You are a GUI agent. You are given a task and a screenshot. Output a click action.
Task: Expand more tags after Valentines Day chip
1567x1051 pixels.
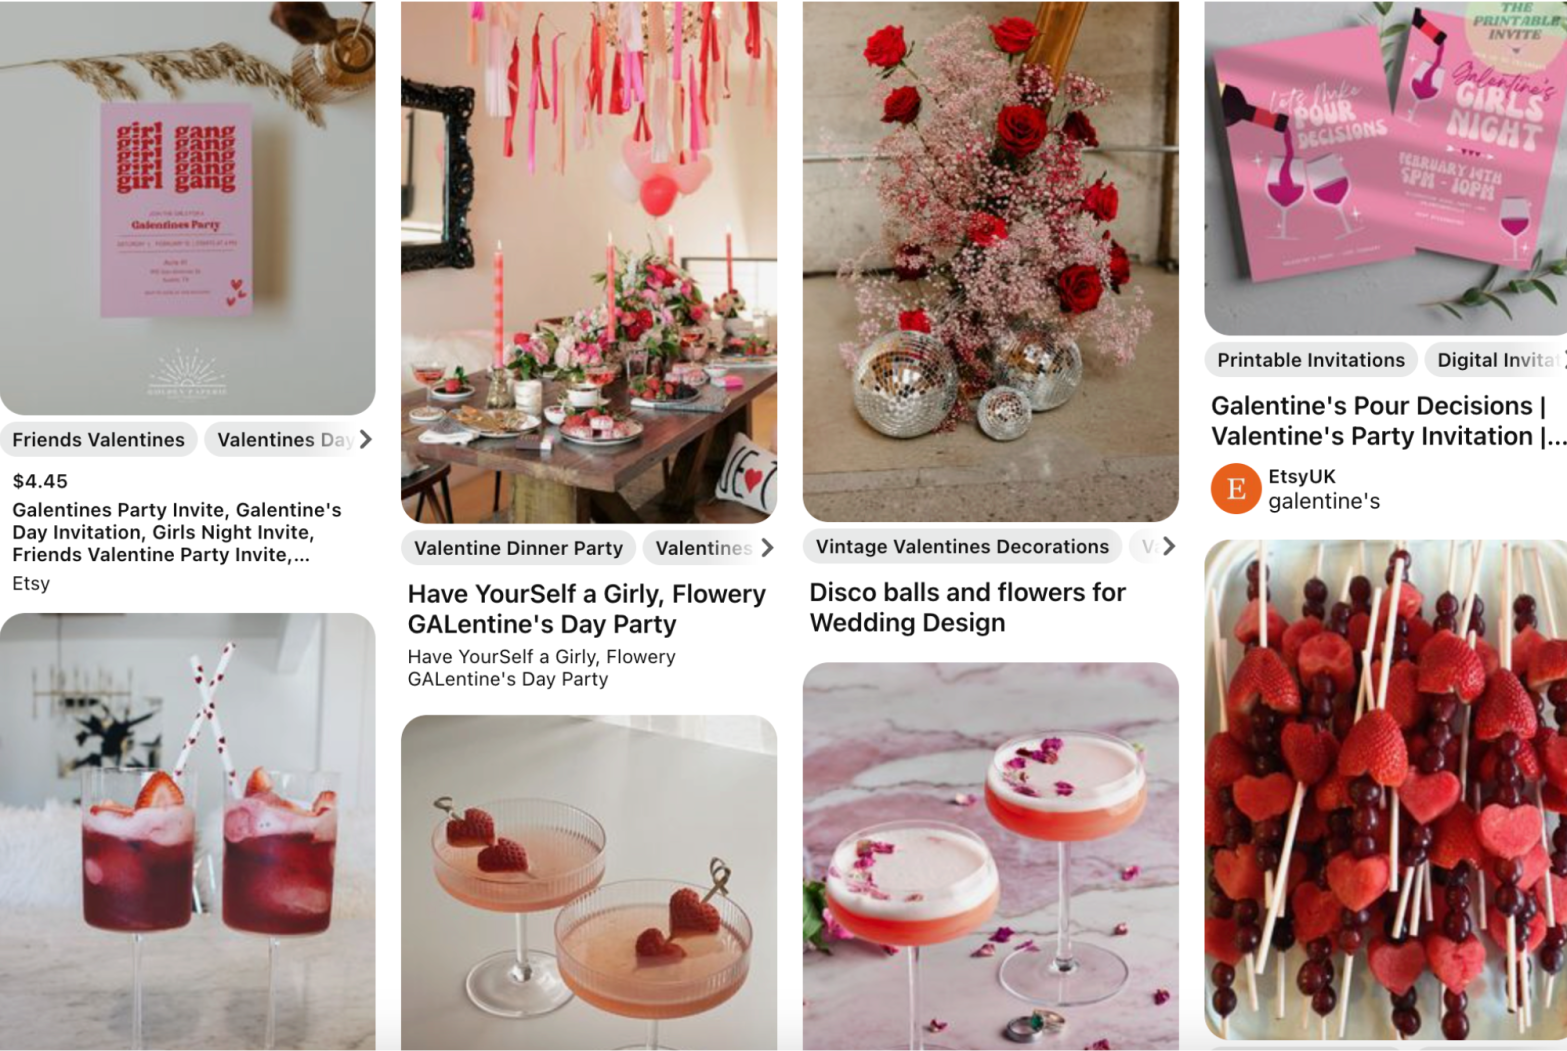tap(366, 439)
